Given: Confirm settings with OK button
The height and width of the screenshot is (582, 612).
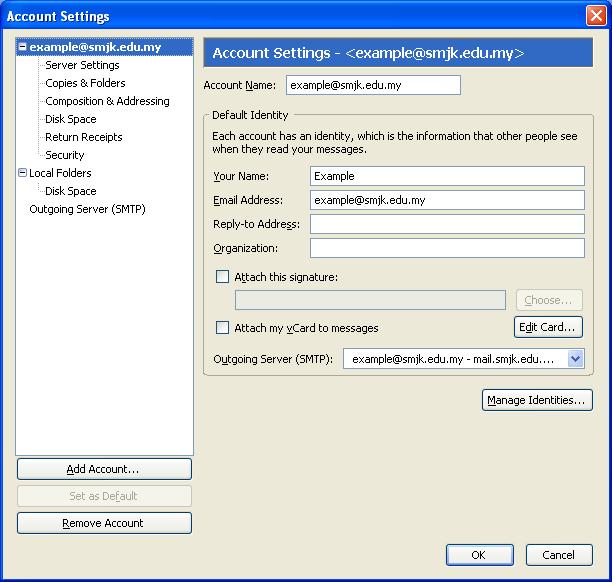Looking at the screenshot, I should (480, 555).
